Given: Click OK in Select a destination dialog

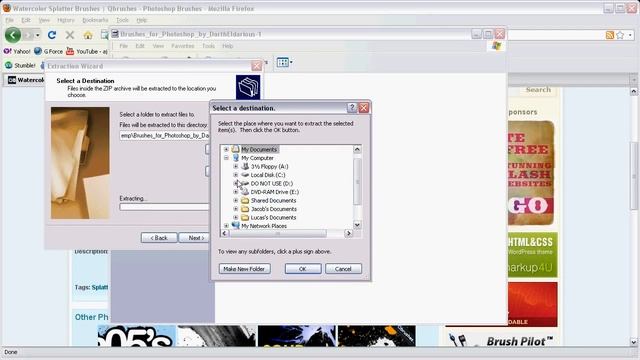Looking at the screenshot, I should tap(302, 269).
